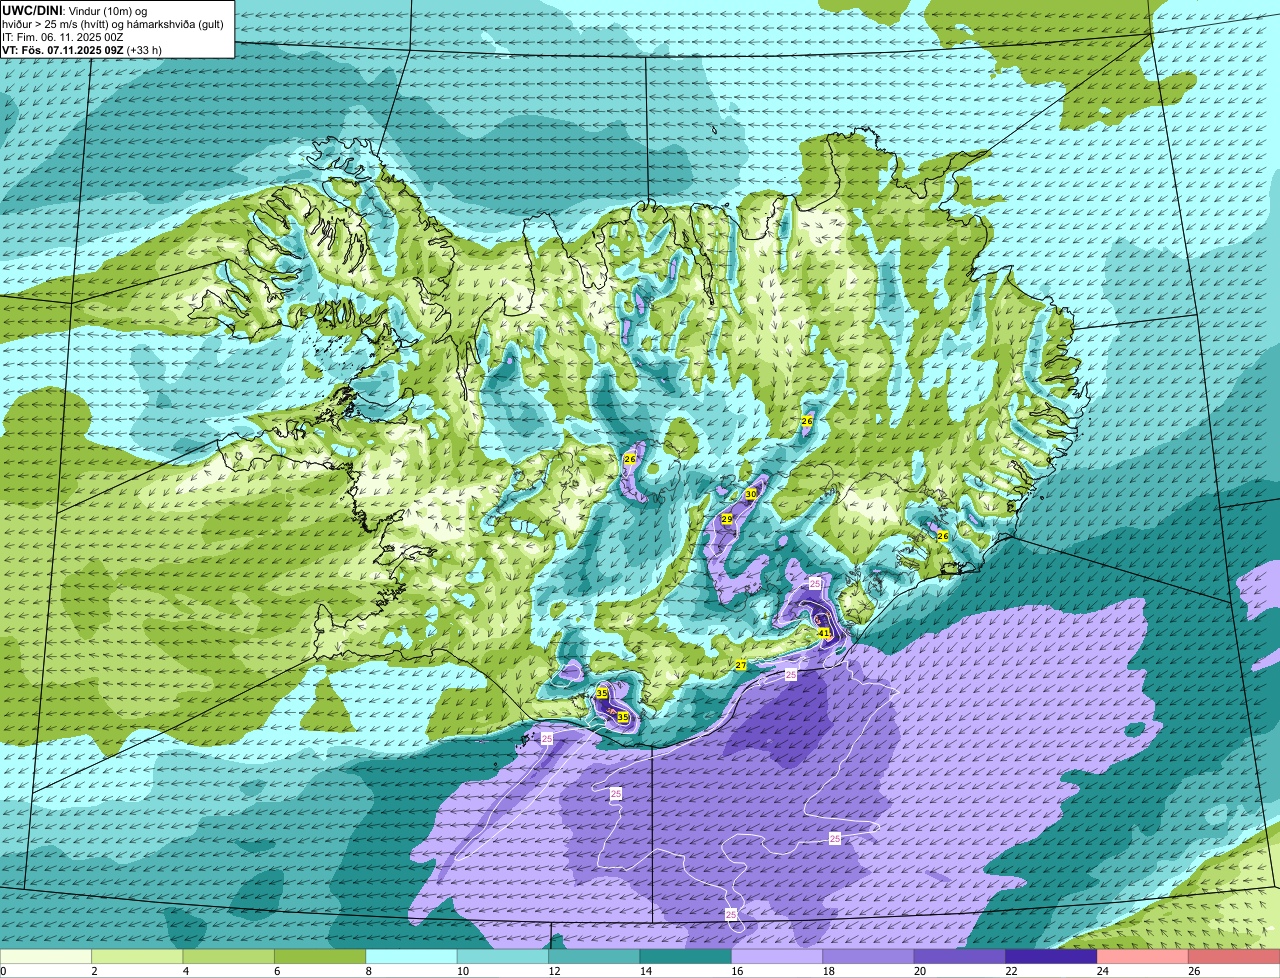Pick the legend color between 24 and 26
This screenshot has height=978, width=1280.
1143,956
